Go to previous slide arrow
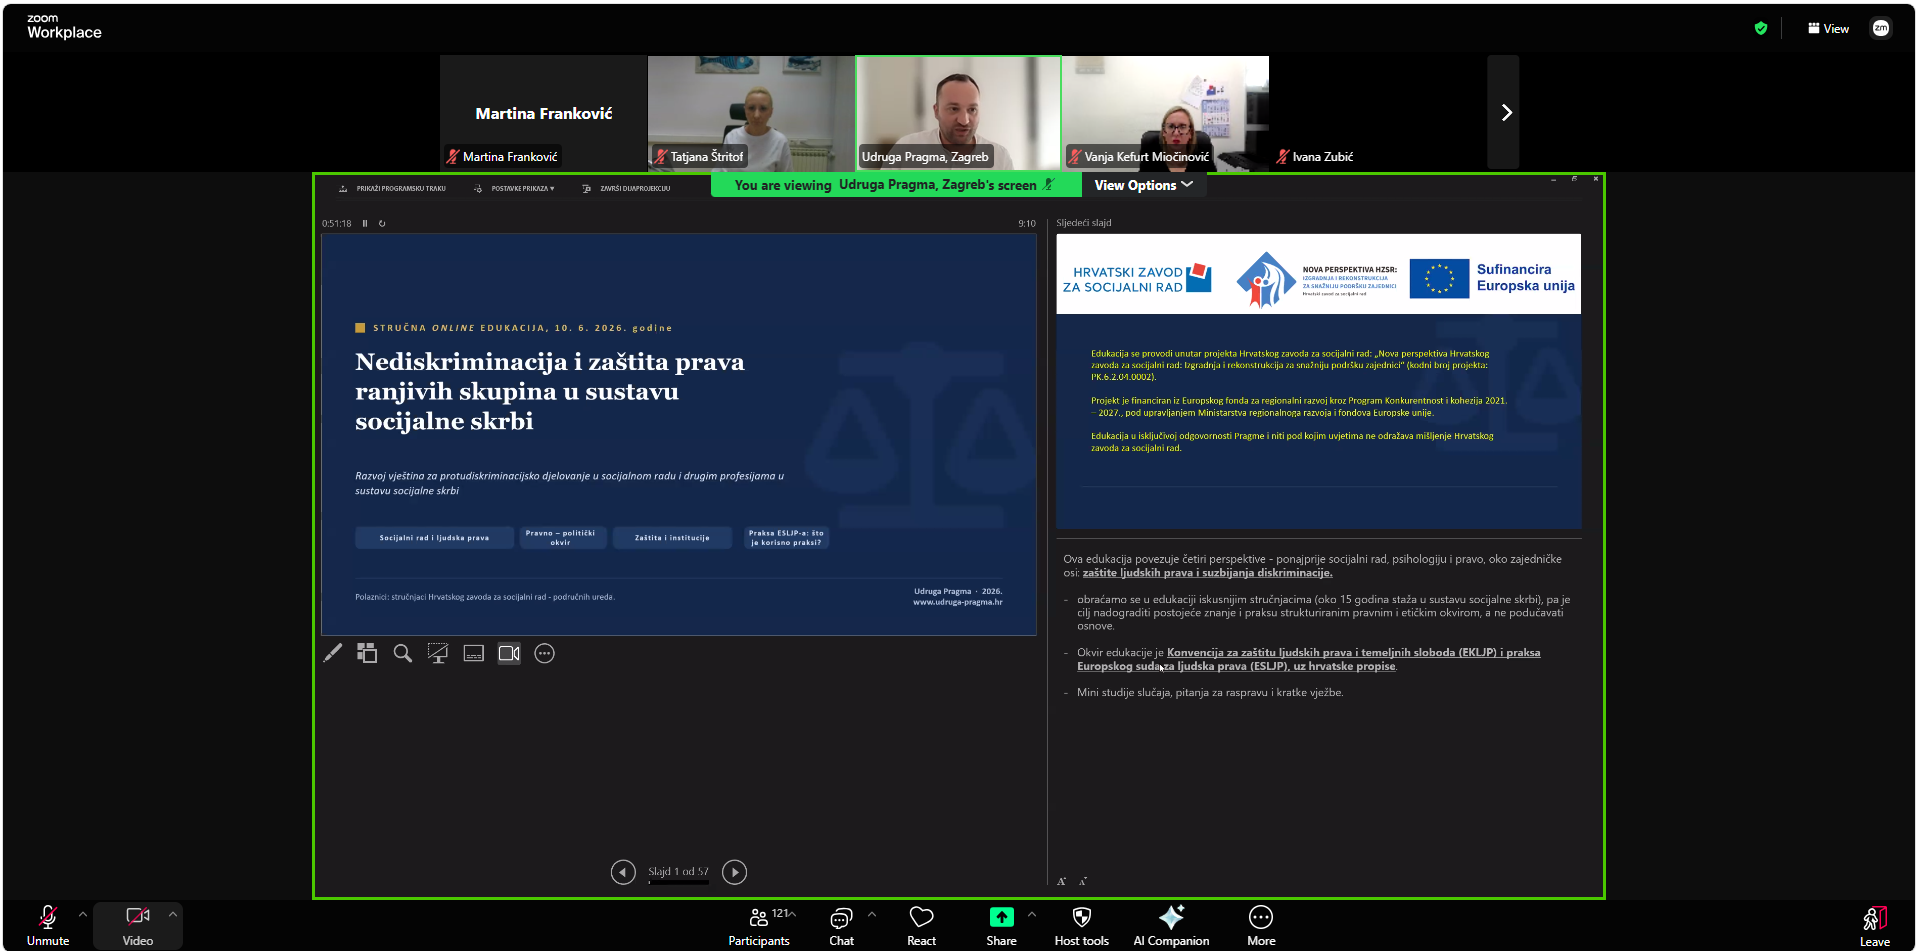Viewport: 1918px width, 951px height. coord(623,872)
